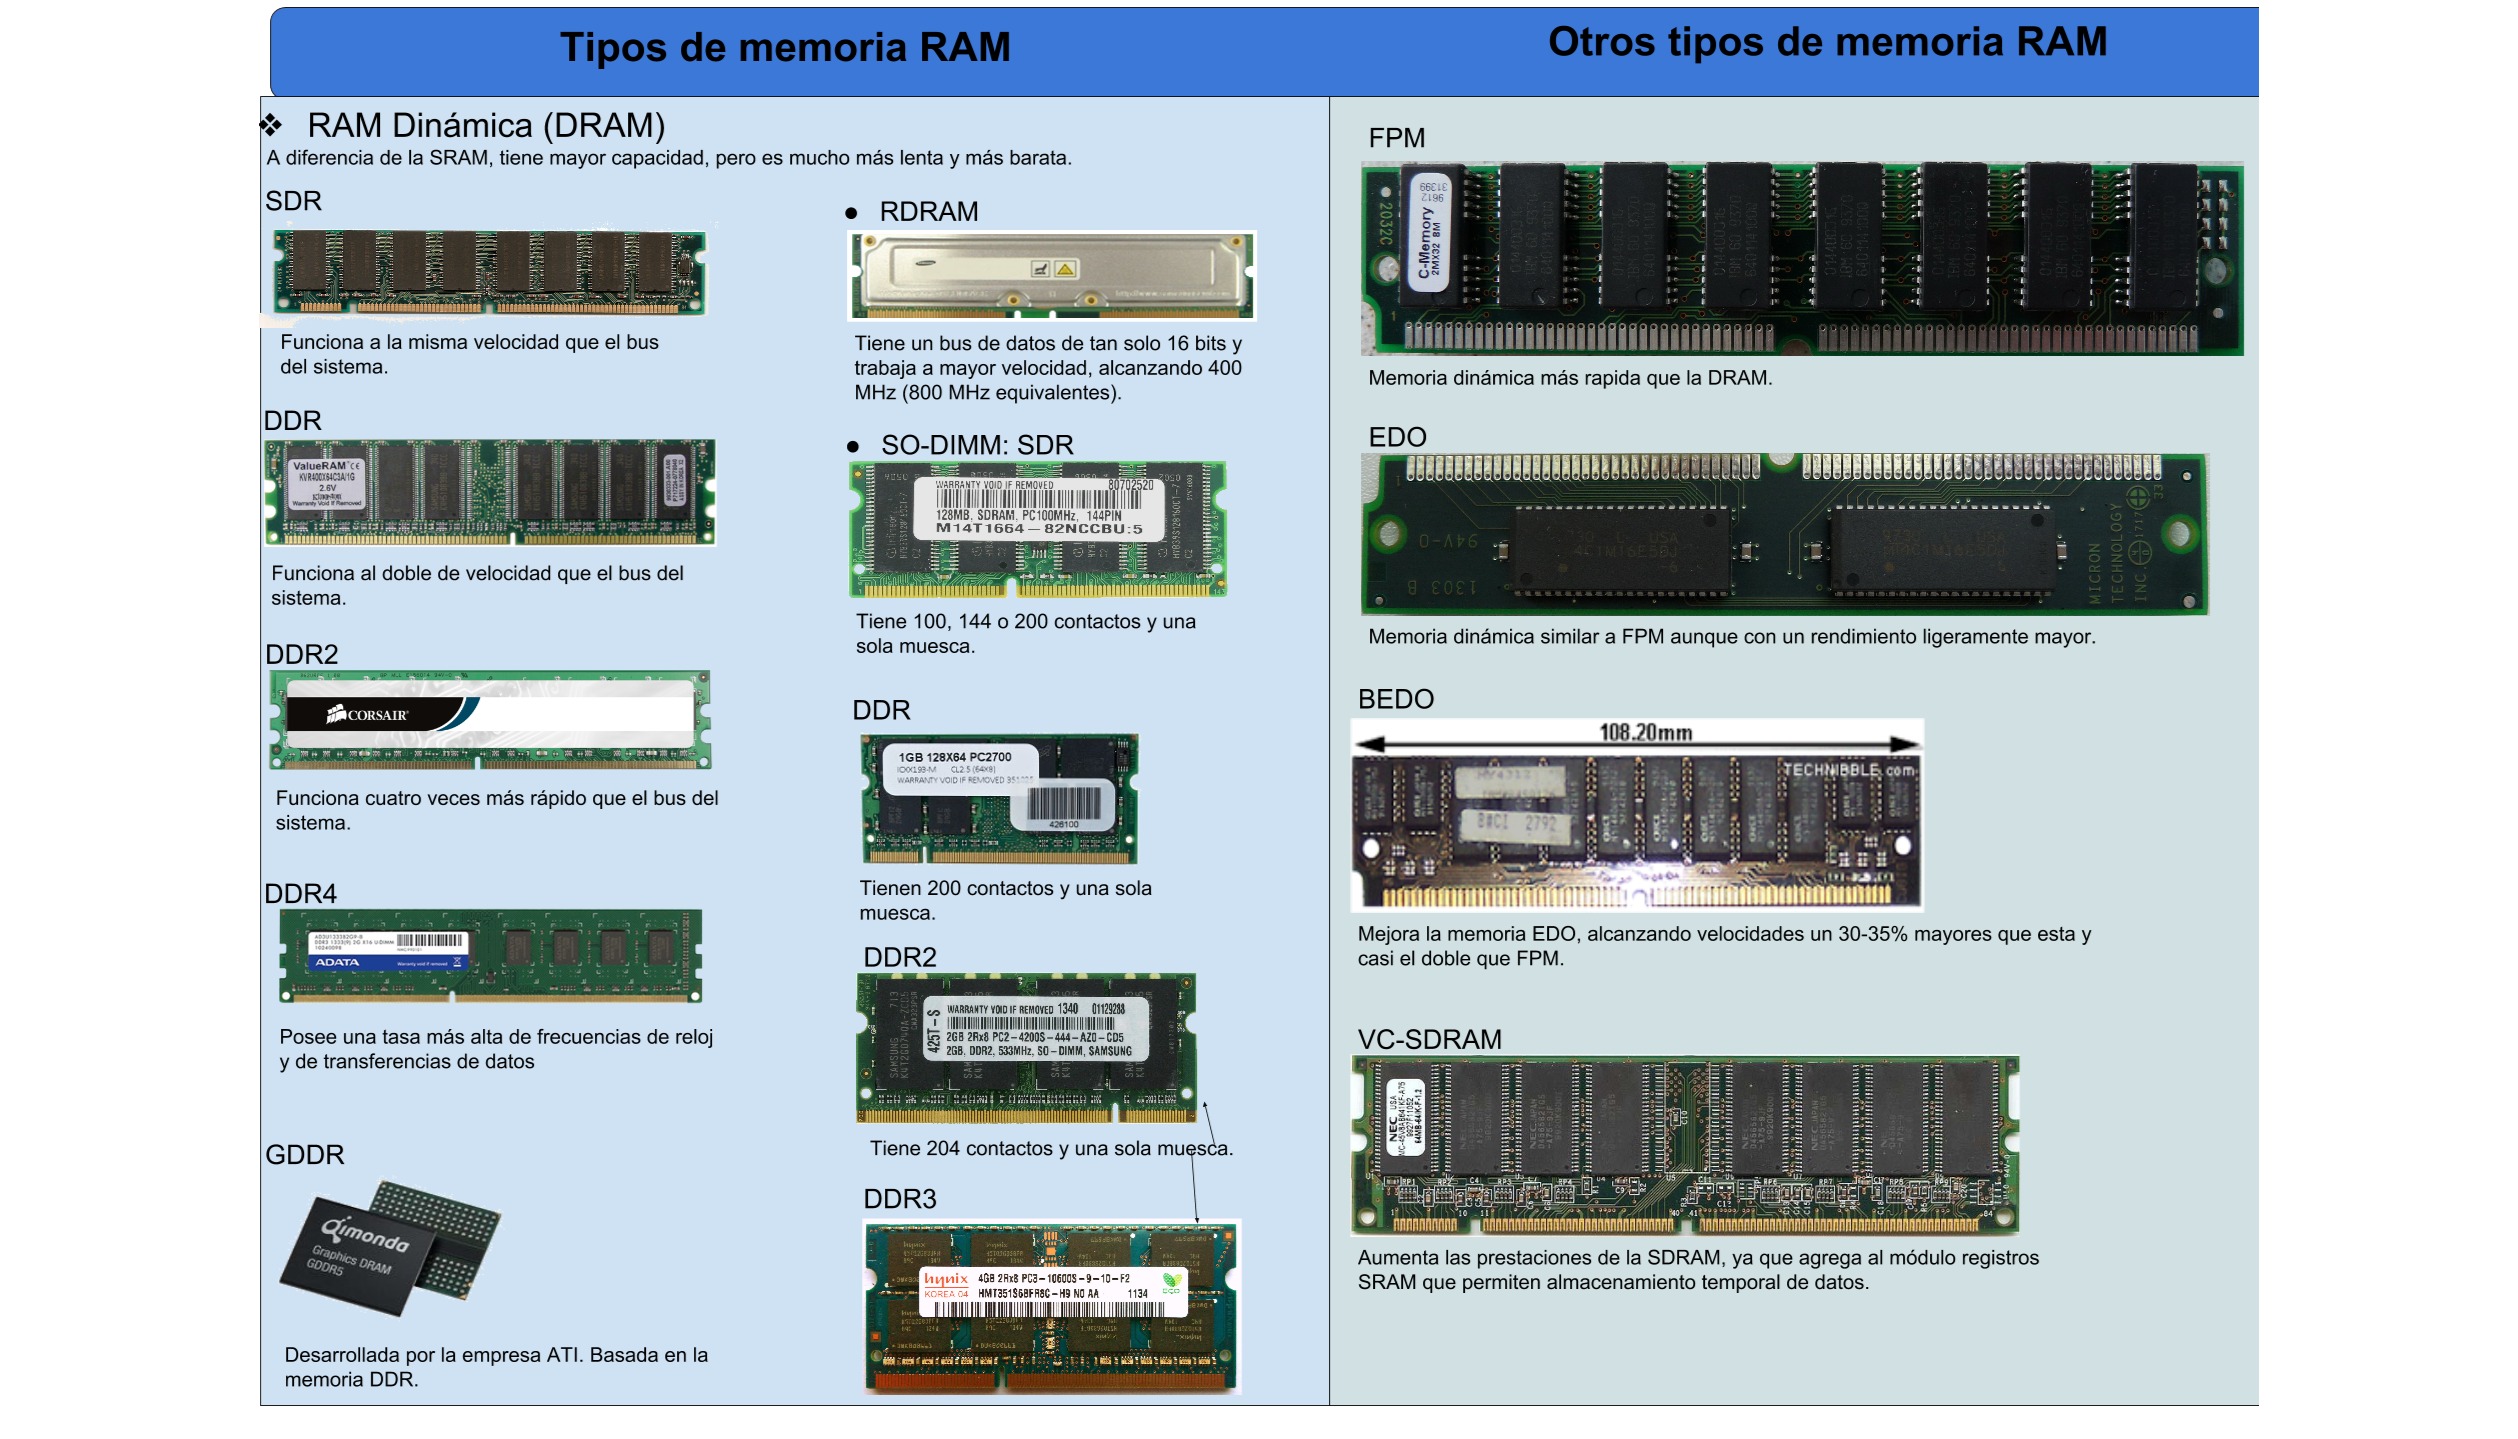The image size is (2518, 1439).
Task: Click the FPM C-Memory module image
Action: tap(1801, 258)
